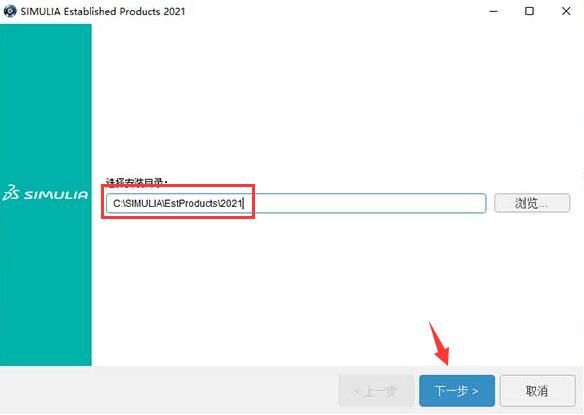
Task: Minimize the SIMULIA installer window
Action: pos(493,11)
